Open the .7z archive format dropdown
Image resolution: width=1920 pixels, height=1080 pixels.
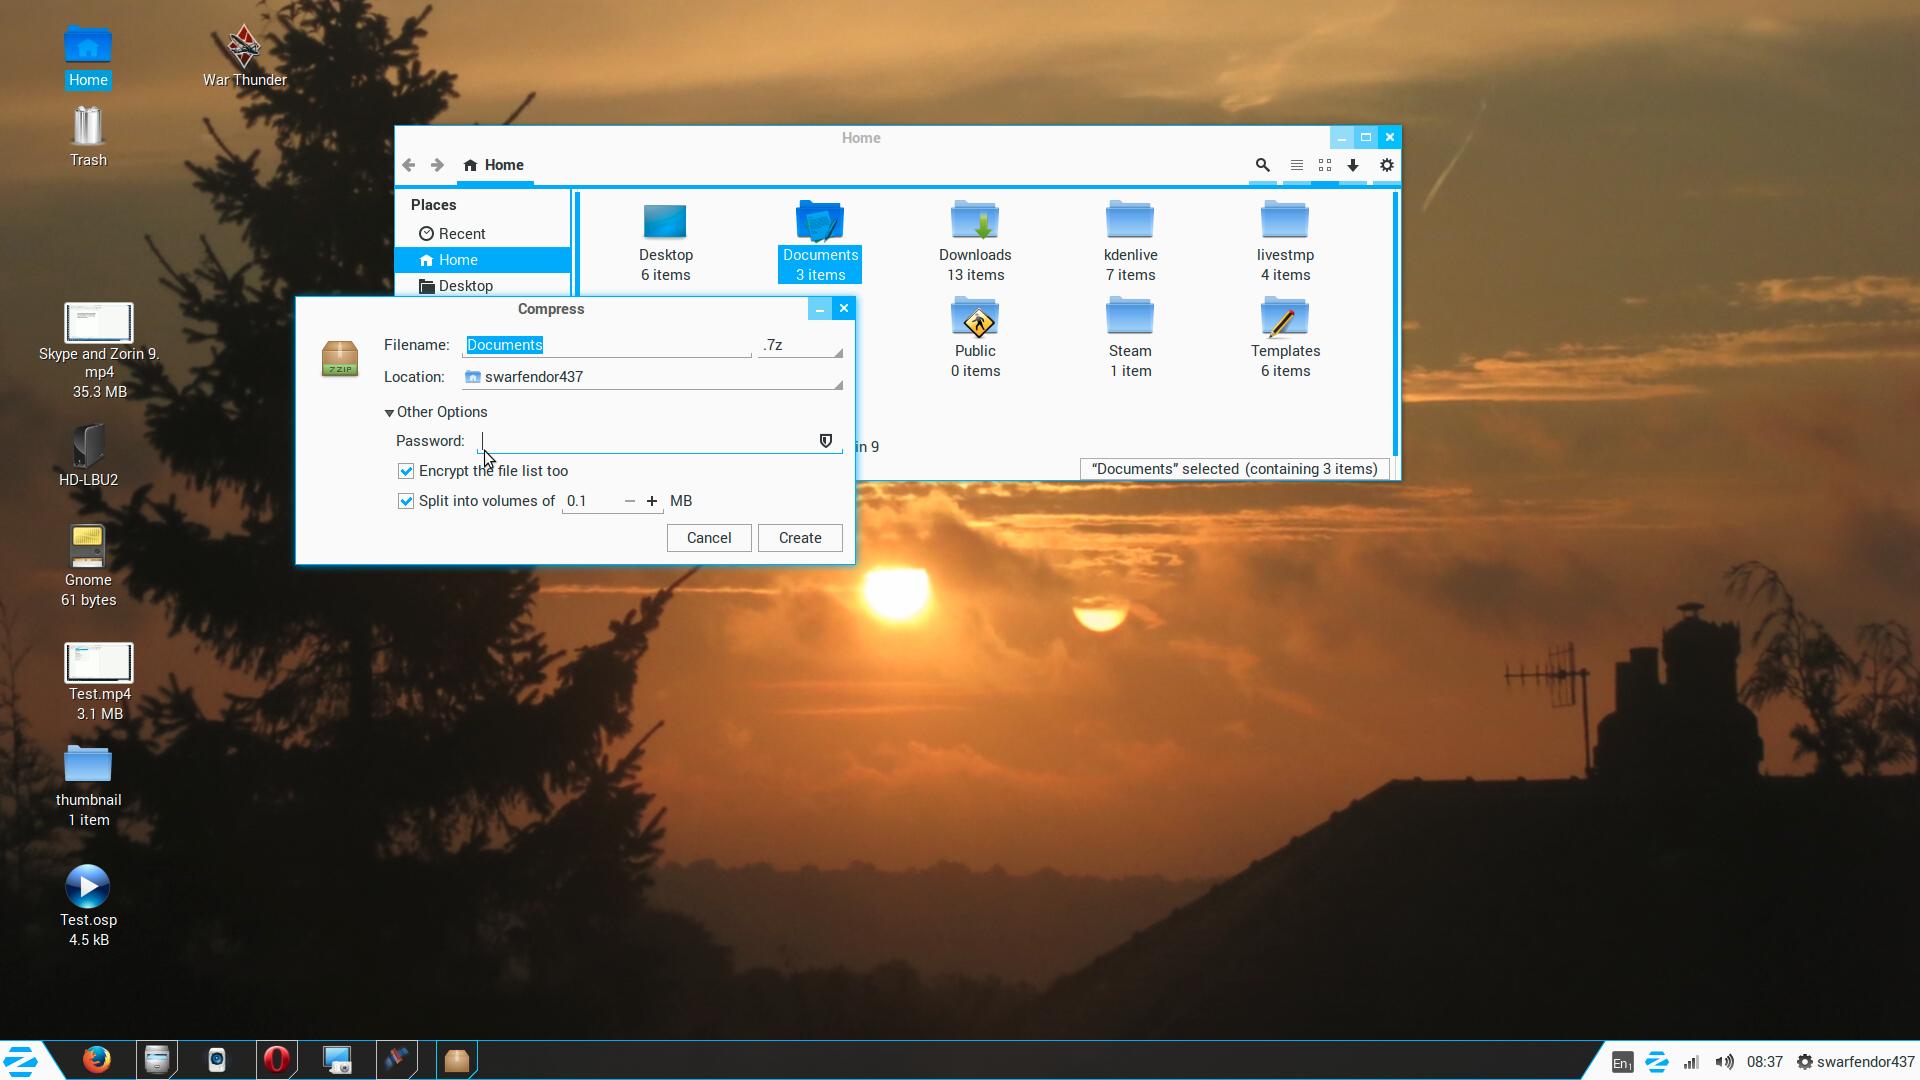click(800, 346)
